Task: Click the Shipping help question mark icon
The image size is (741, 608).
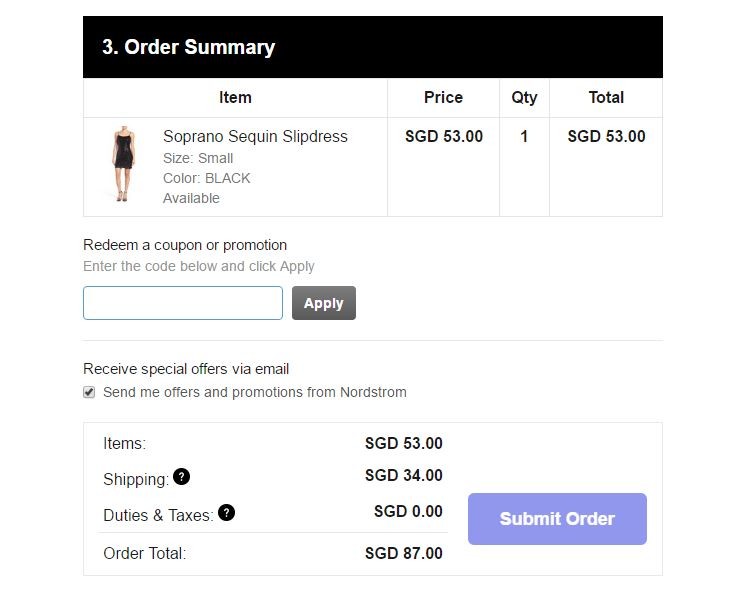Action: (181, 477)
